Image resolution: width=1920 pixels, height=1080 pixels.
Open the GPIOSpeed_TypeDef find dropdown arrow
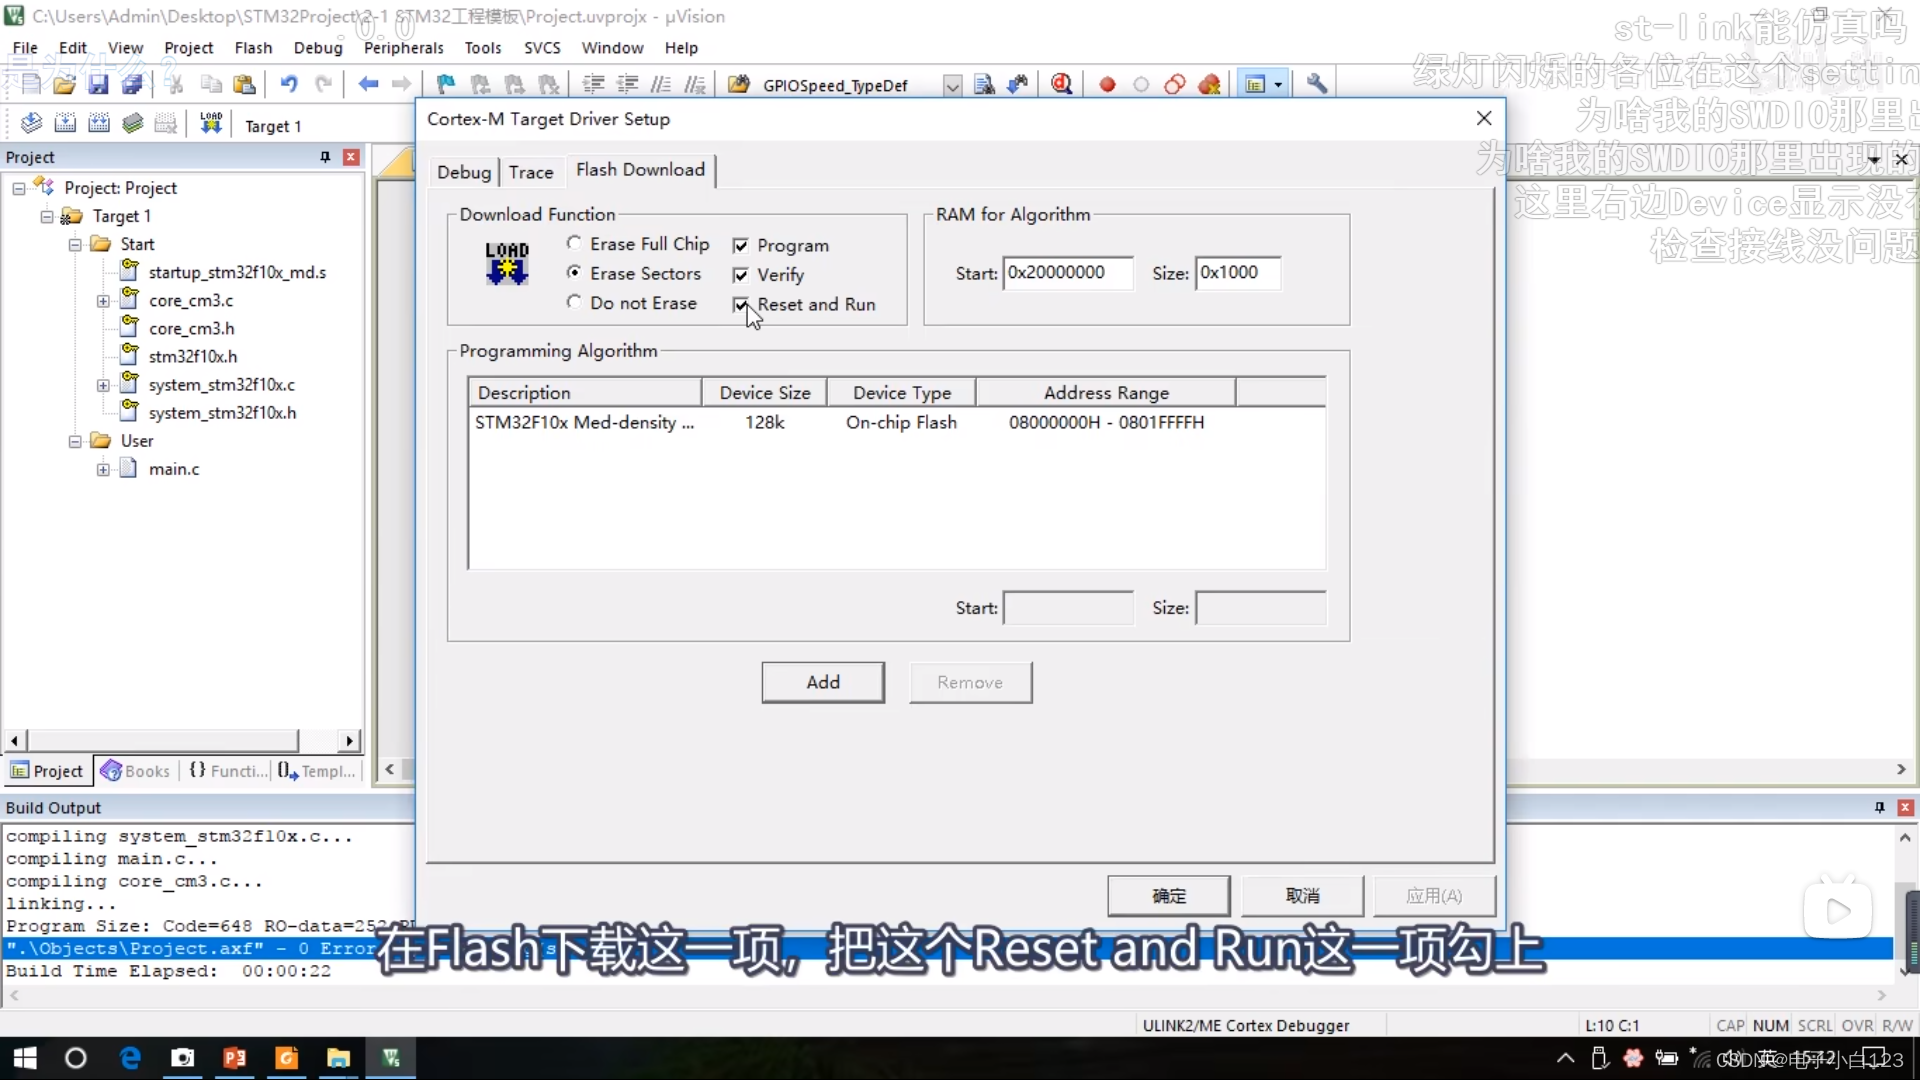click(x=952, y=86)
